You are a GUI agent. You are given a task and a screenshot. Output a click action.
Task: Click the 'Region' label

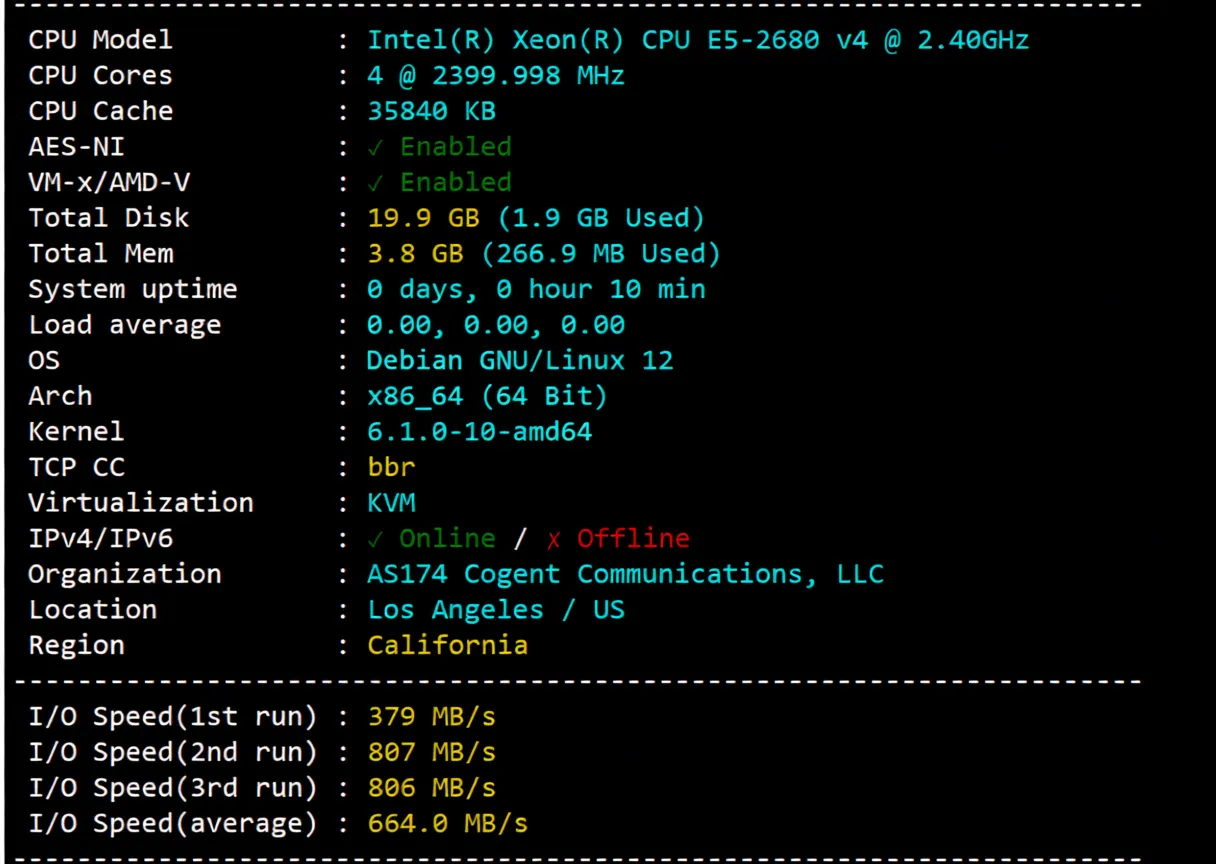tap(76, 646)
